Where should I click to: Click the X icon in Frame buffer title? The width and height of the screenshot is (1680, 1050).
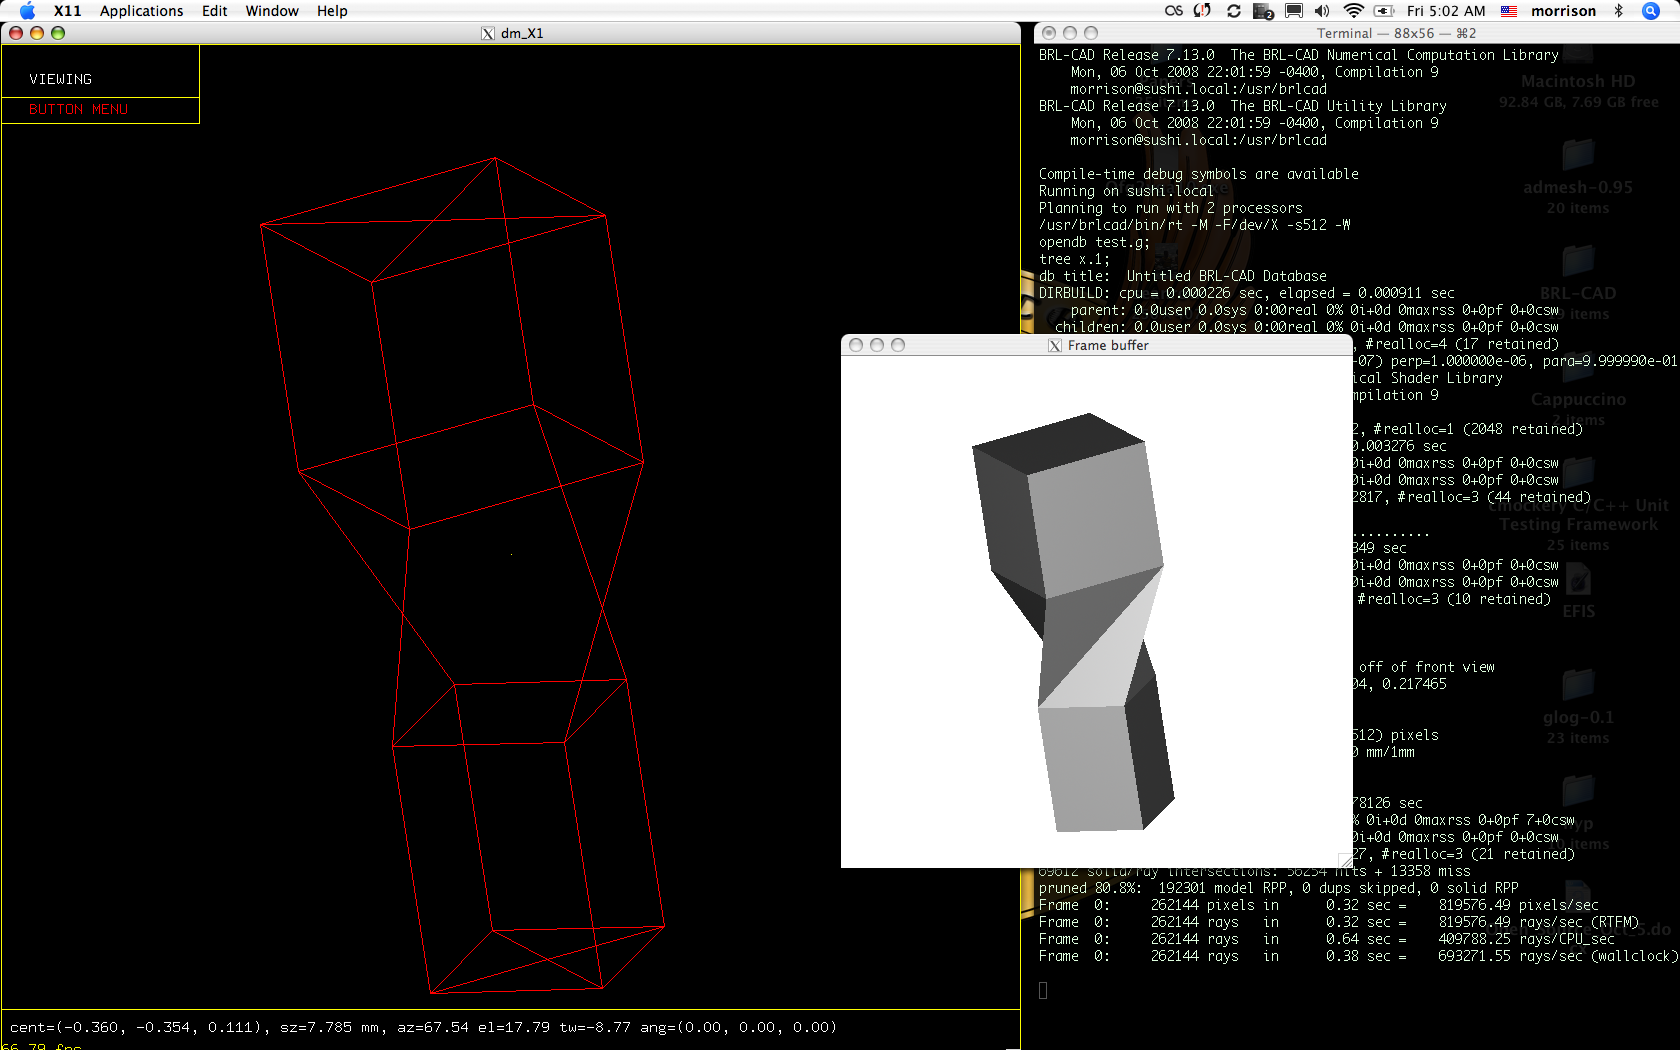(1055, 345)
